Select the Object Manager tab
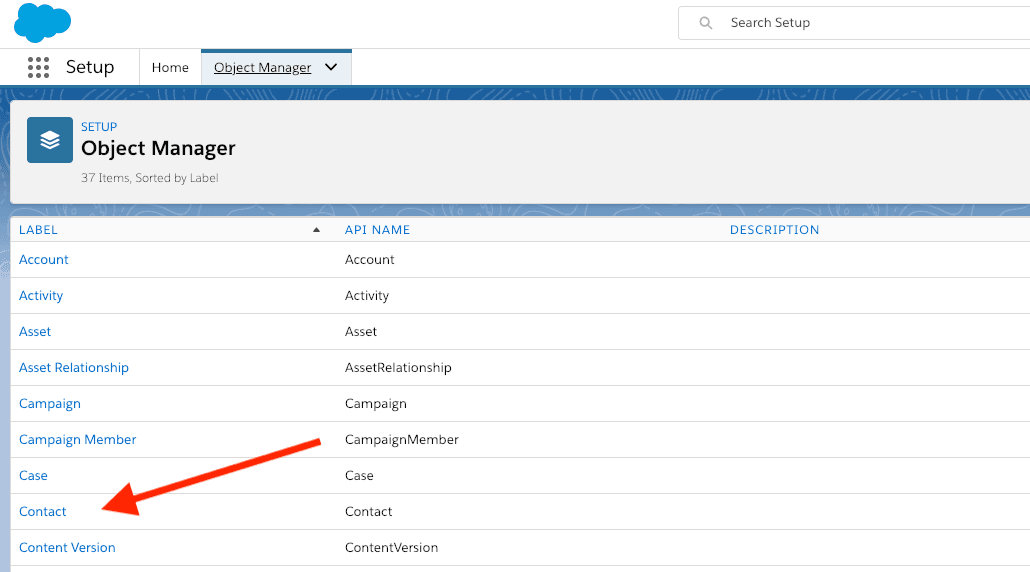1030x572 pixels. [262, 68]
